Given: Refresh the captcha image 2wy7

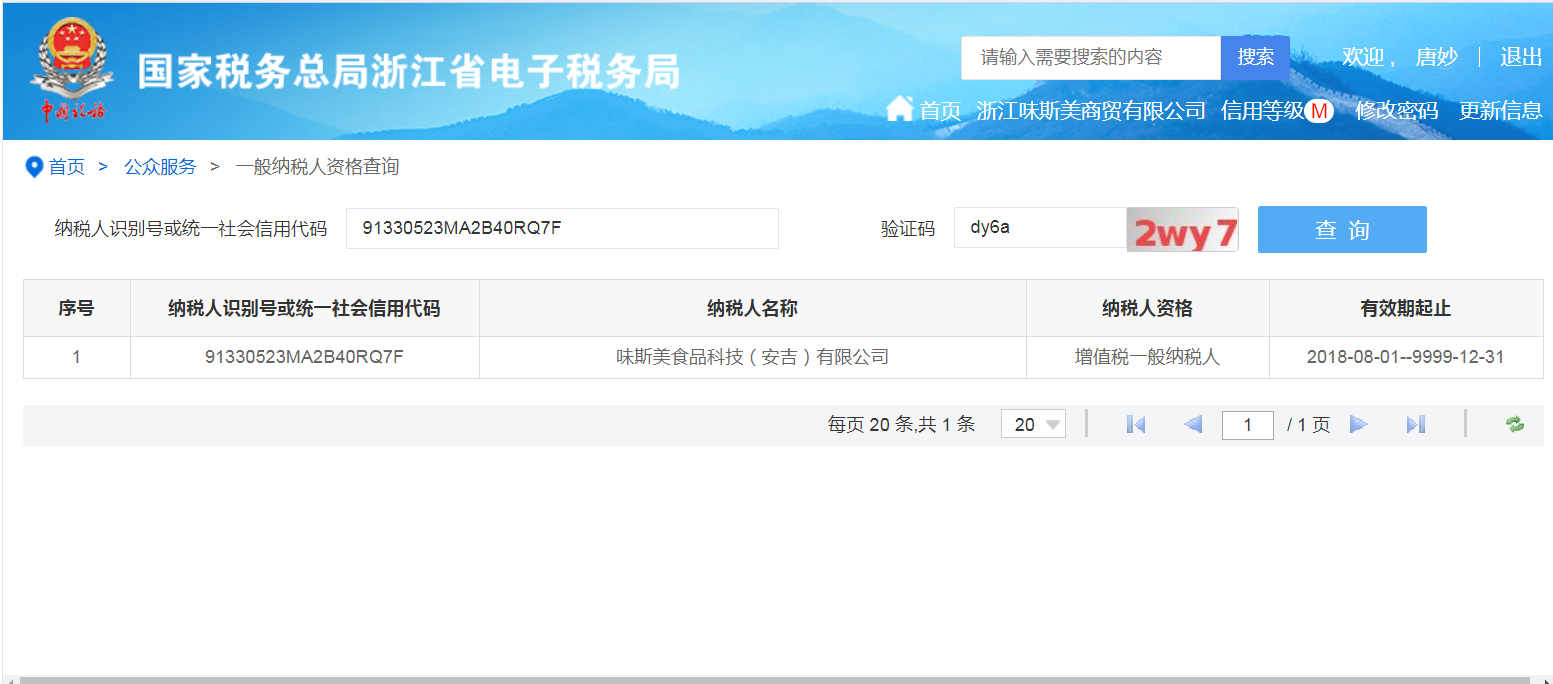Looking at the screenshot, I should [x=1183, y=230].
